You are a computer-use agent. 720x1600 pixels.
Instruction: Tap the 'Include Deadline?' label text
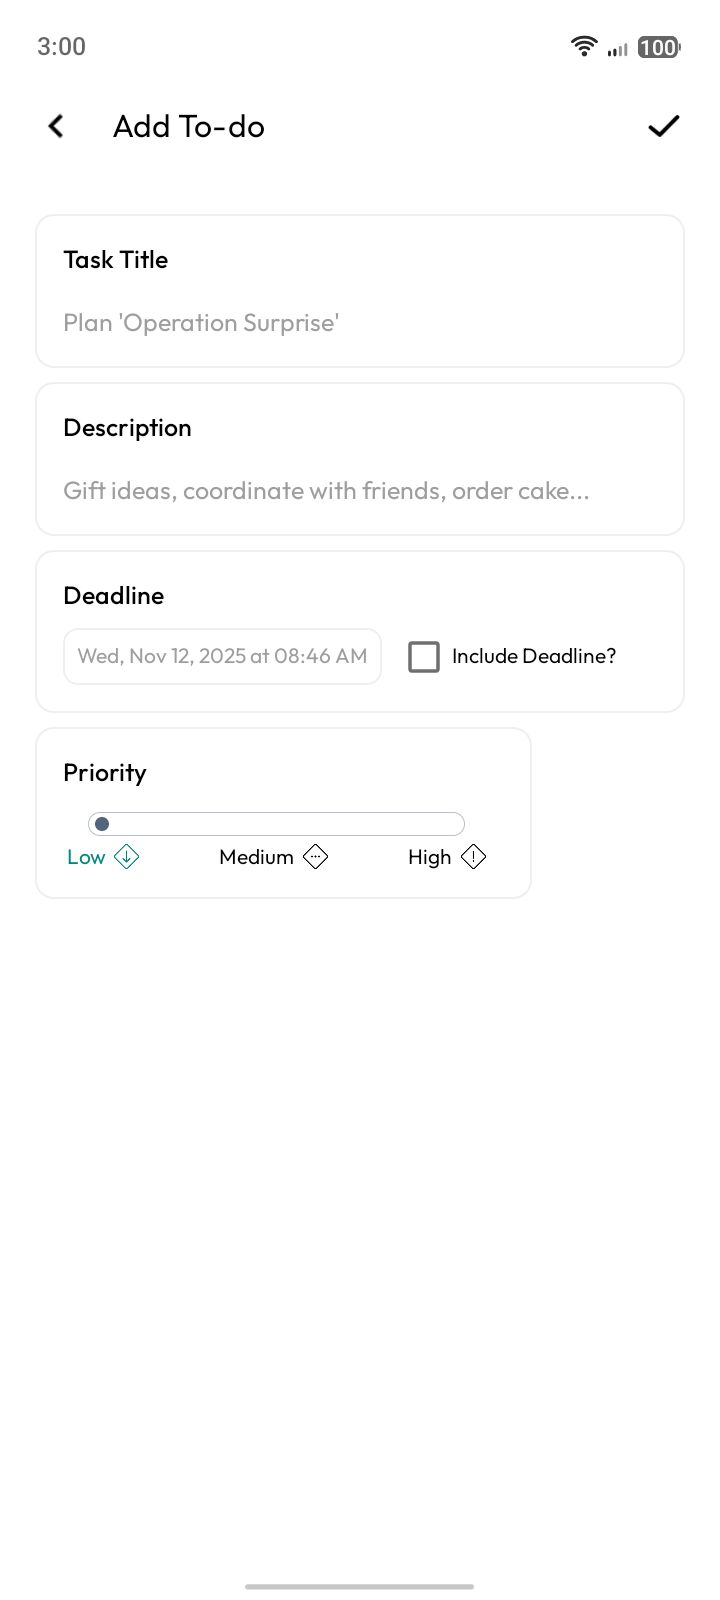534,656
